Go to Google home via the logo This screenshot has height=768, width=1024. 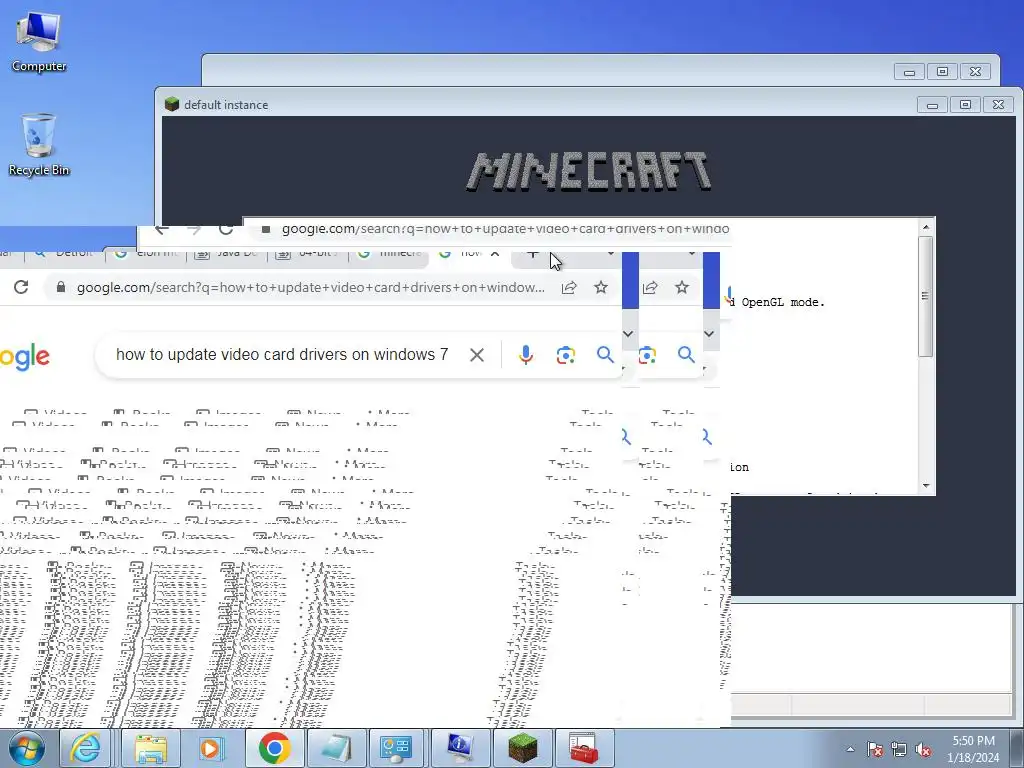tap(25, 357)
